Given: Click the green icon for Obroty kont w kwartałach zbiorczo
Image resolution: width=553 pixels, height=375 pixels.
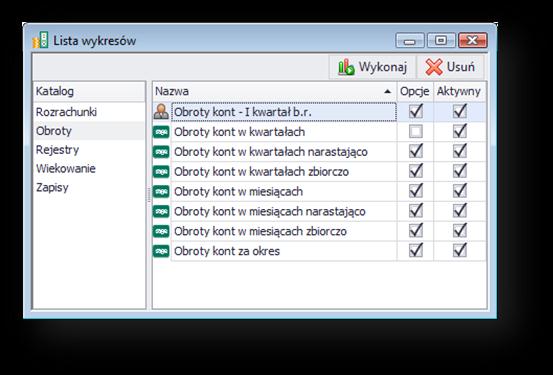Looking at the screenshot, I should [x=161, y=172].
